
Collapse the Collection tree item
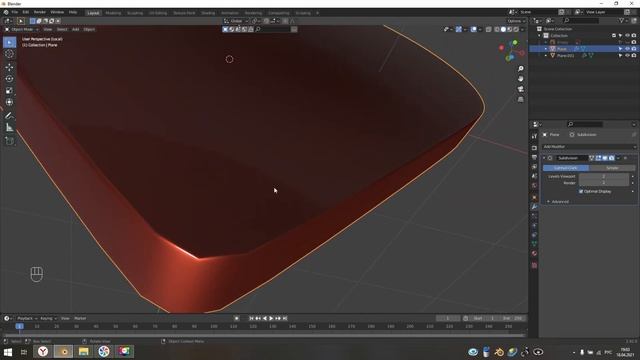539,36
